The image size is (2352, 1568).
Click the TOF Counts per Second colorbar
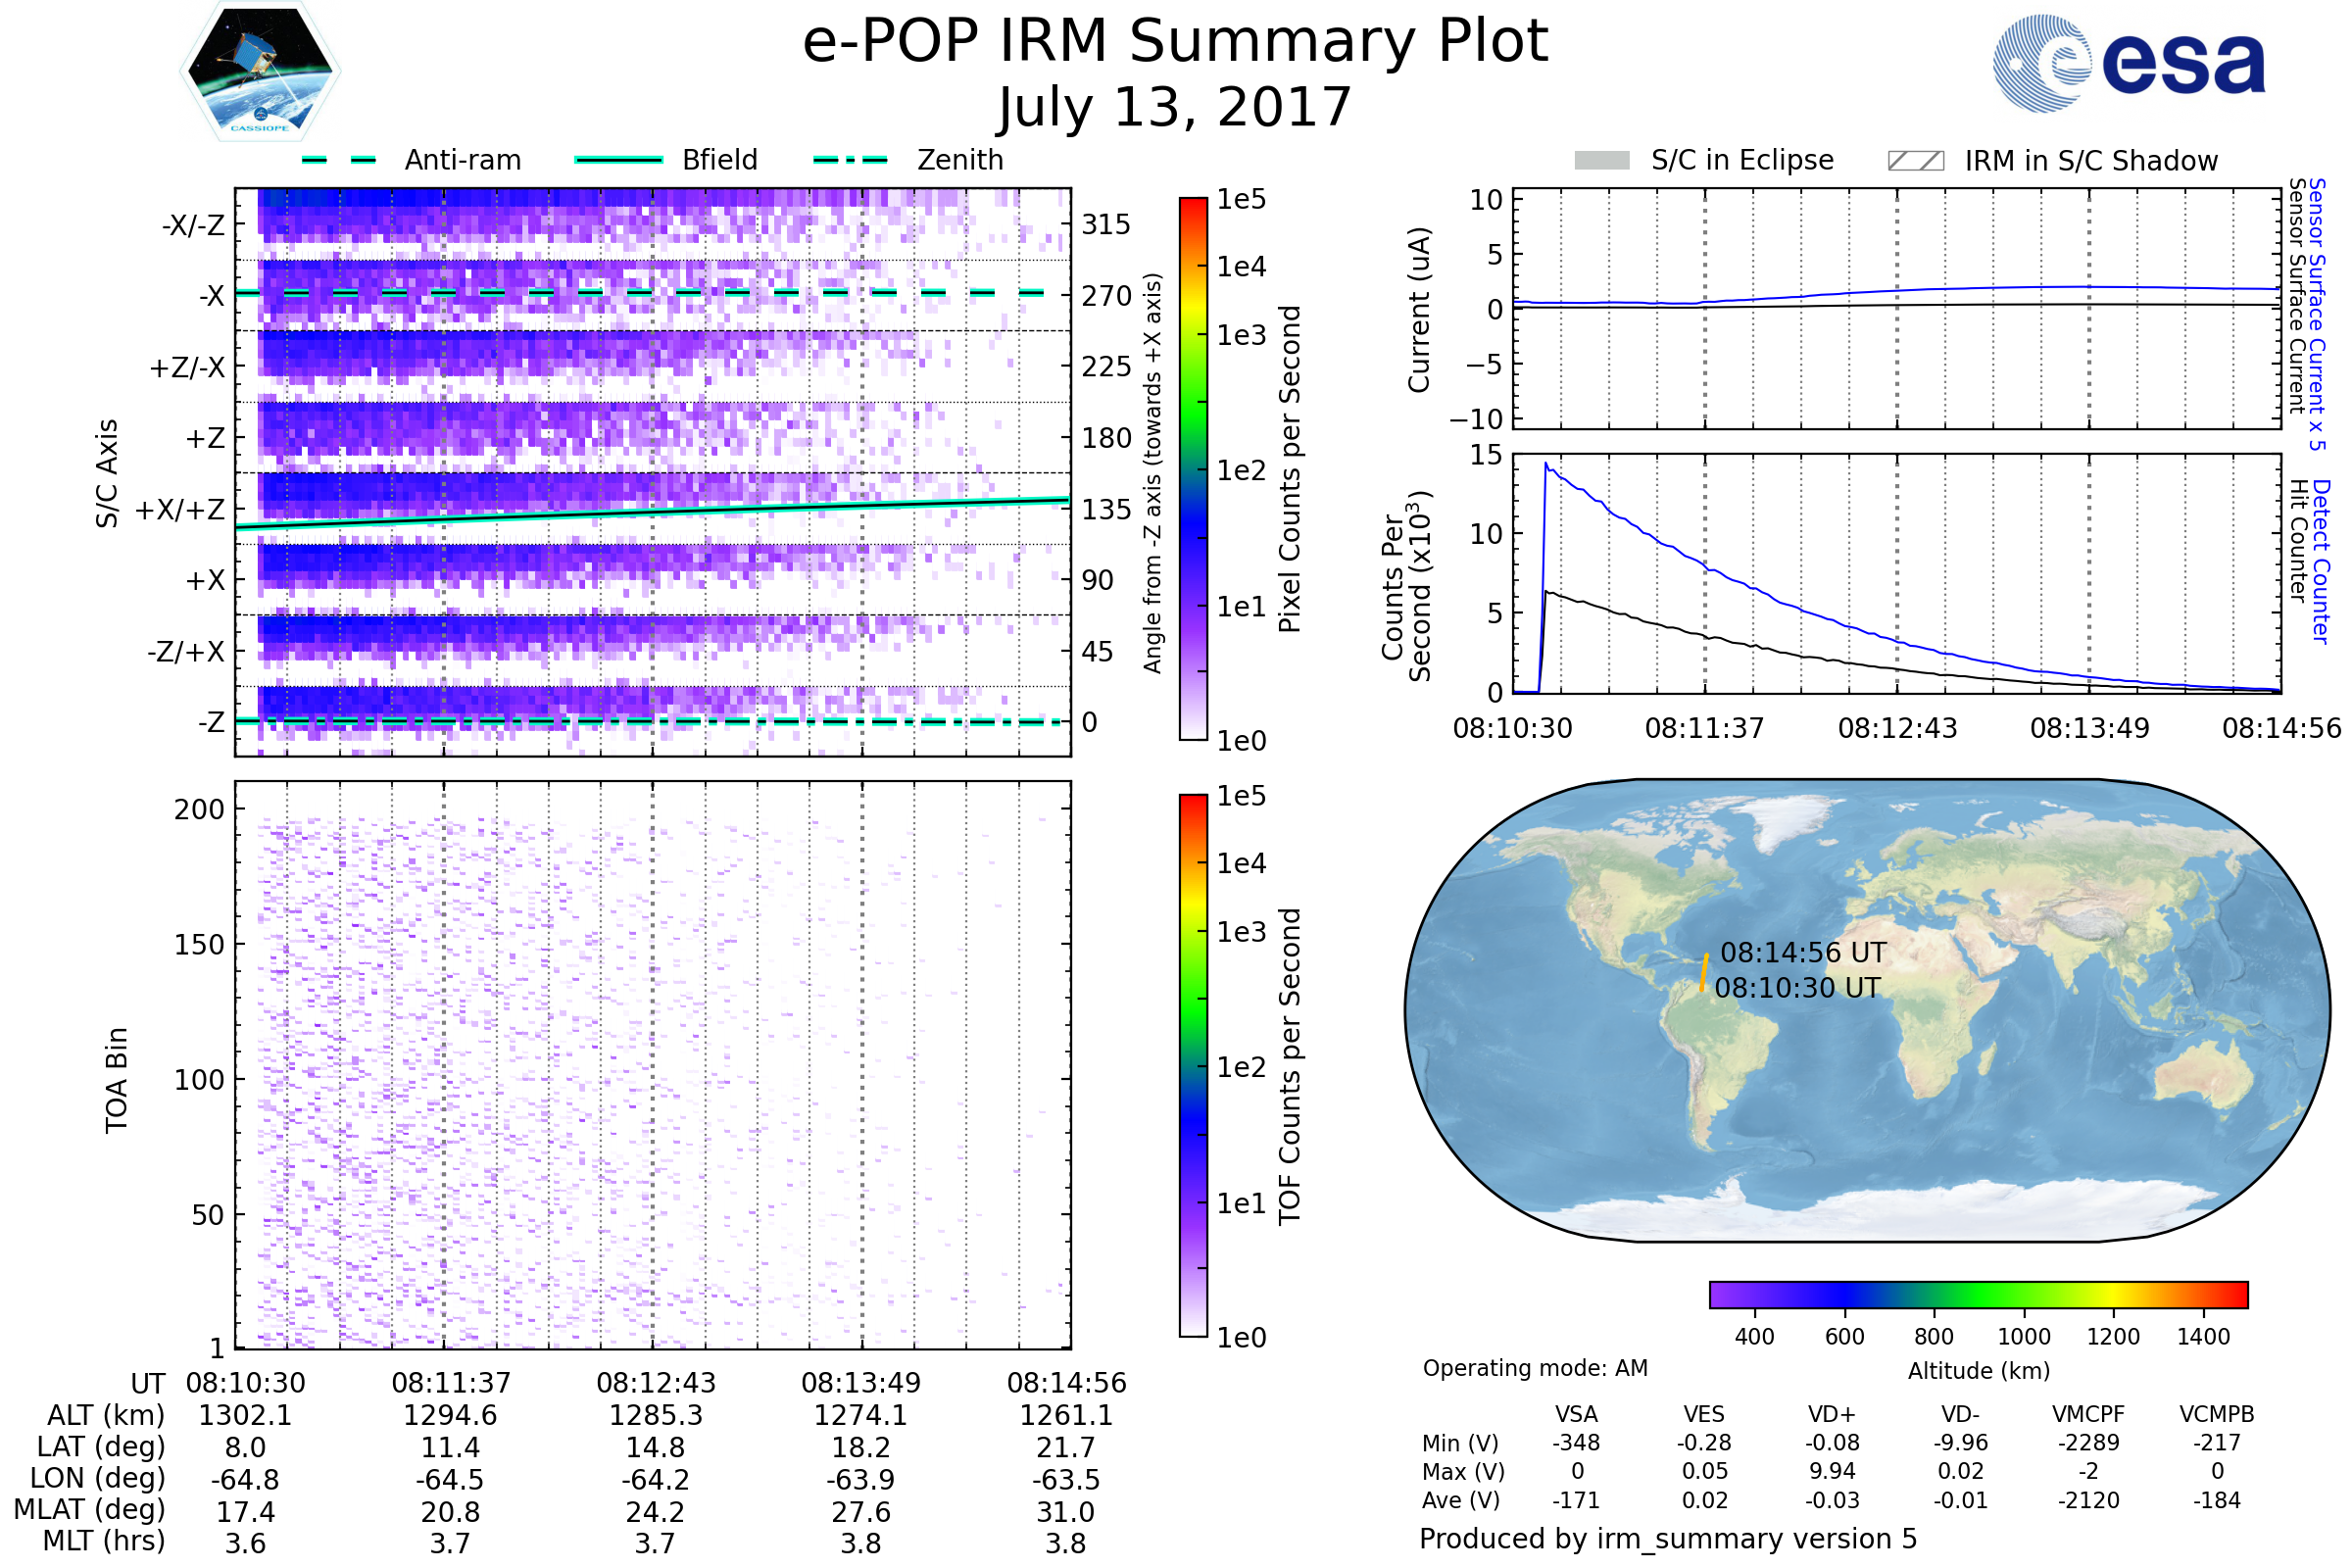[1193, 1065]
